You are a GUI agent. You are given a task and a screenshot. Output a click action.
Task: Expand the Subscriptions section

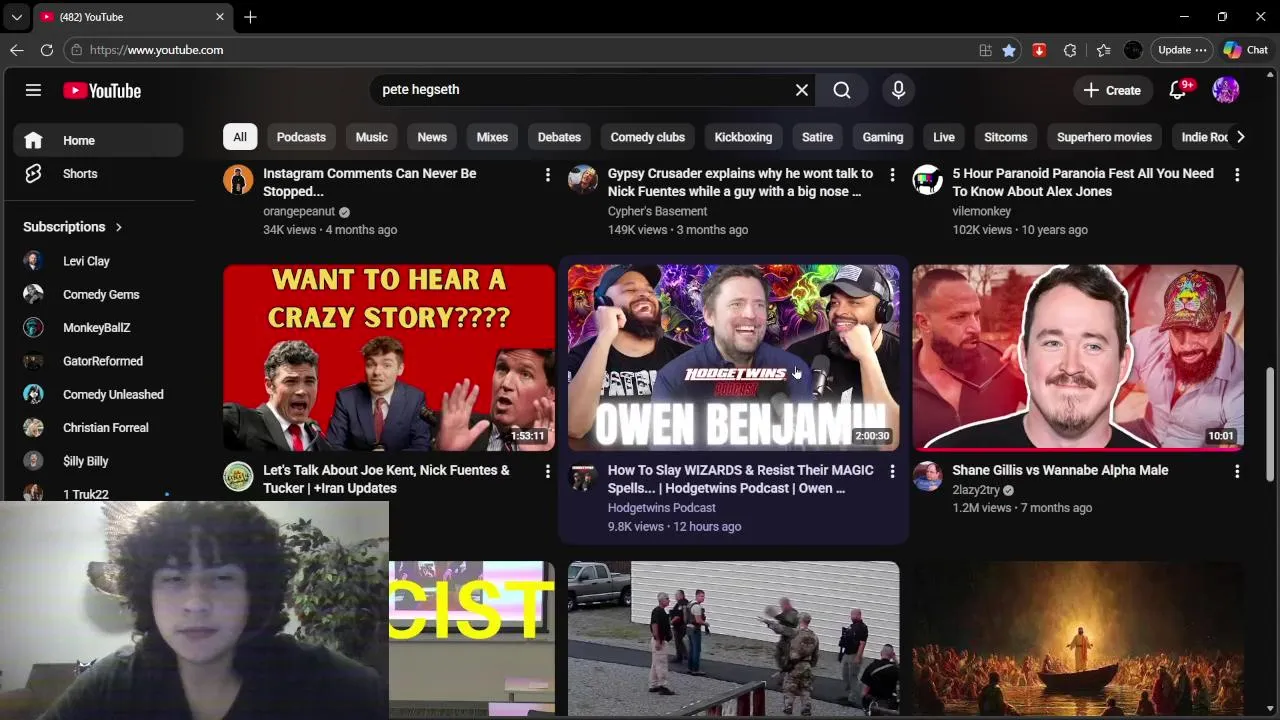72,227
